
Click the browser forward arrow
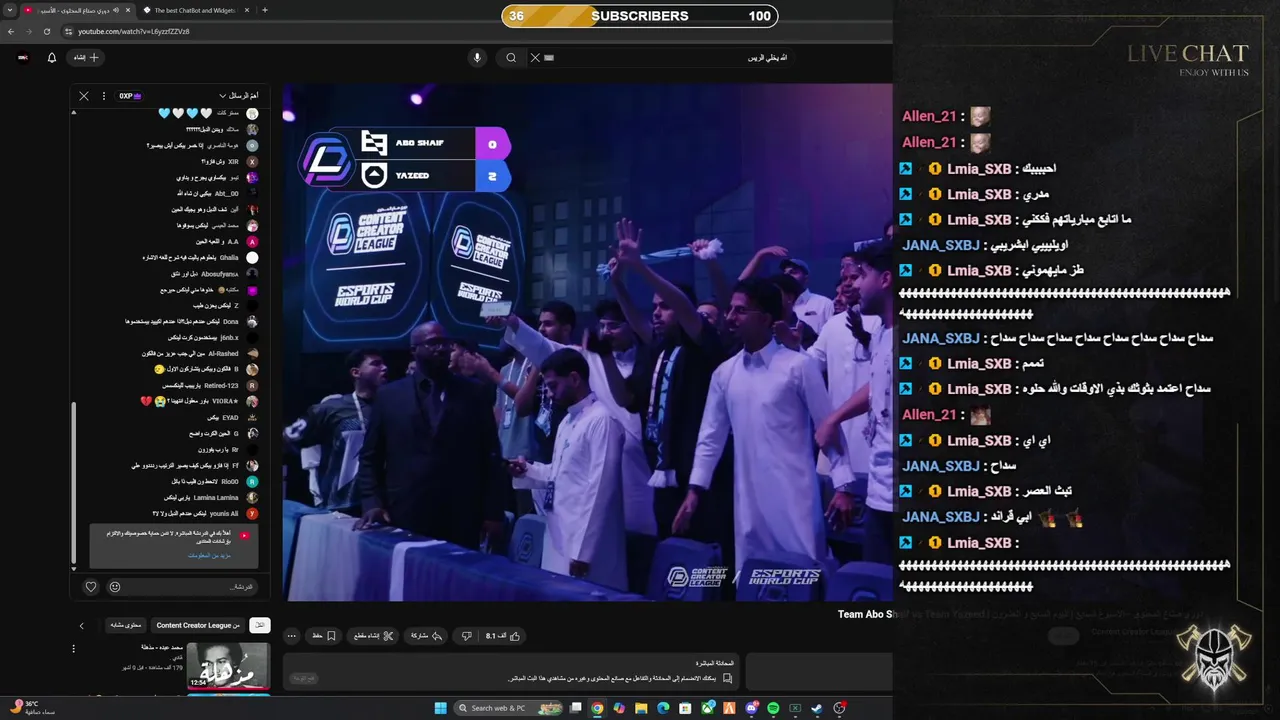29,31
